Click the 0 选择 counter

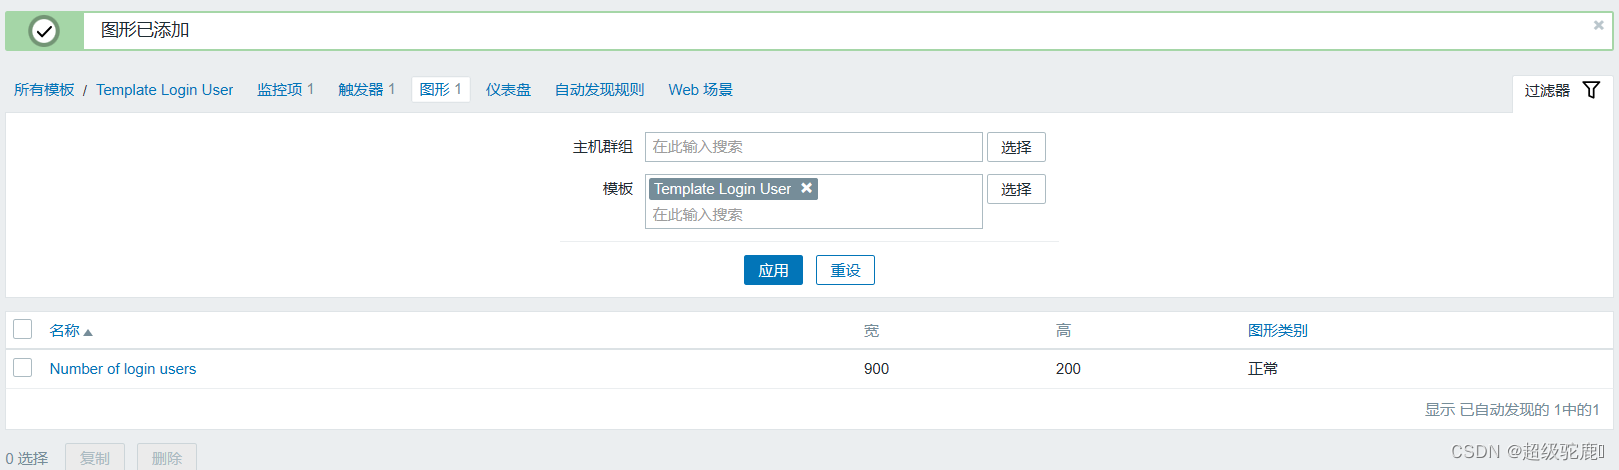point(27,458)
